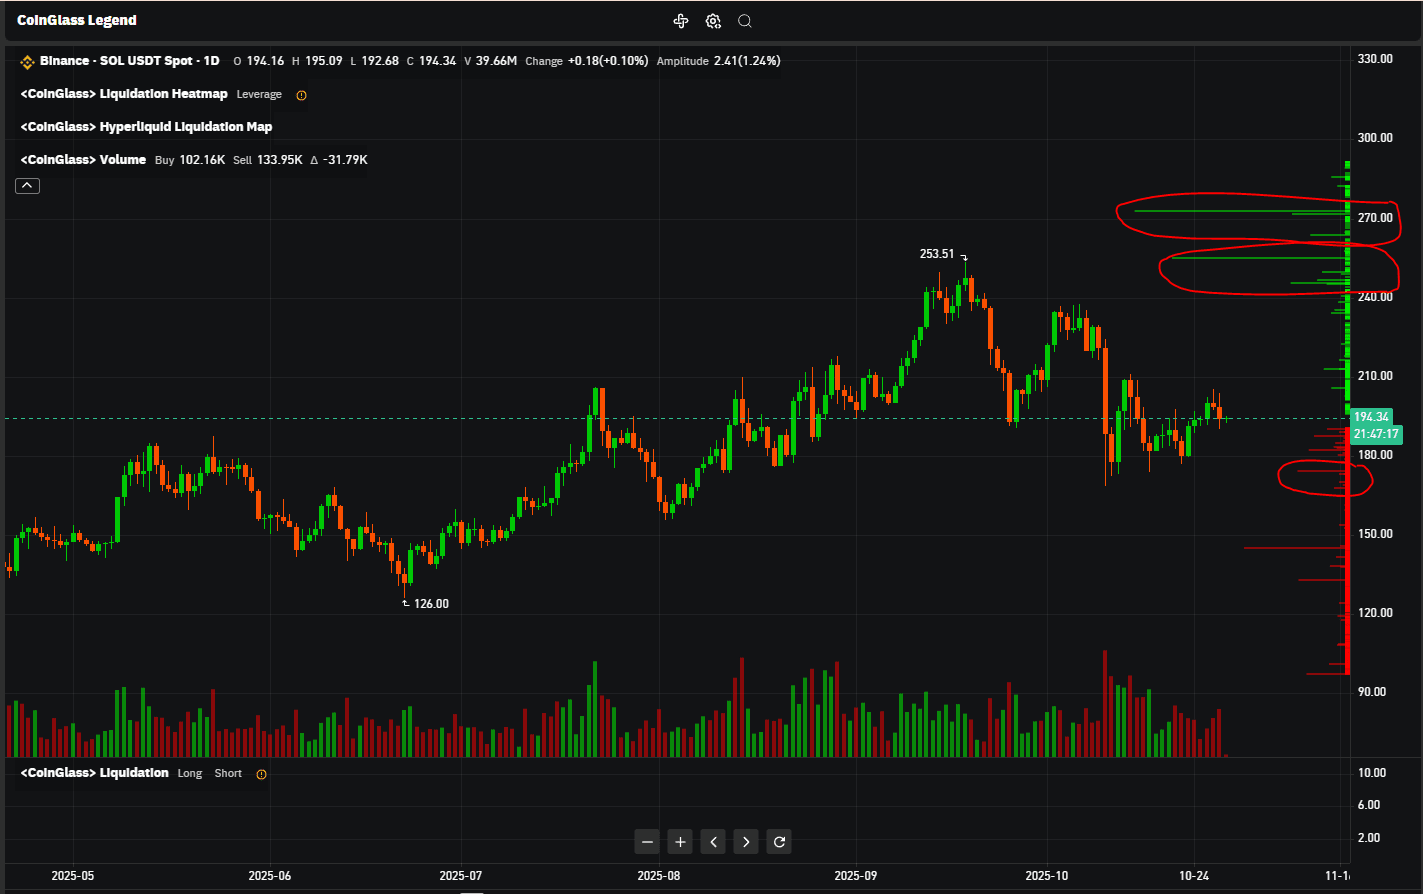Click the CoinGlass Liquidation Heatmap indicator label
Screen dimensions: 1423x894
[124, 94]
